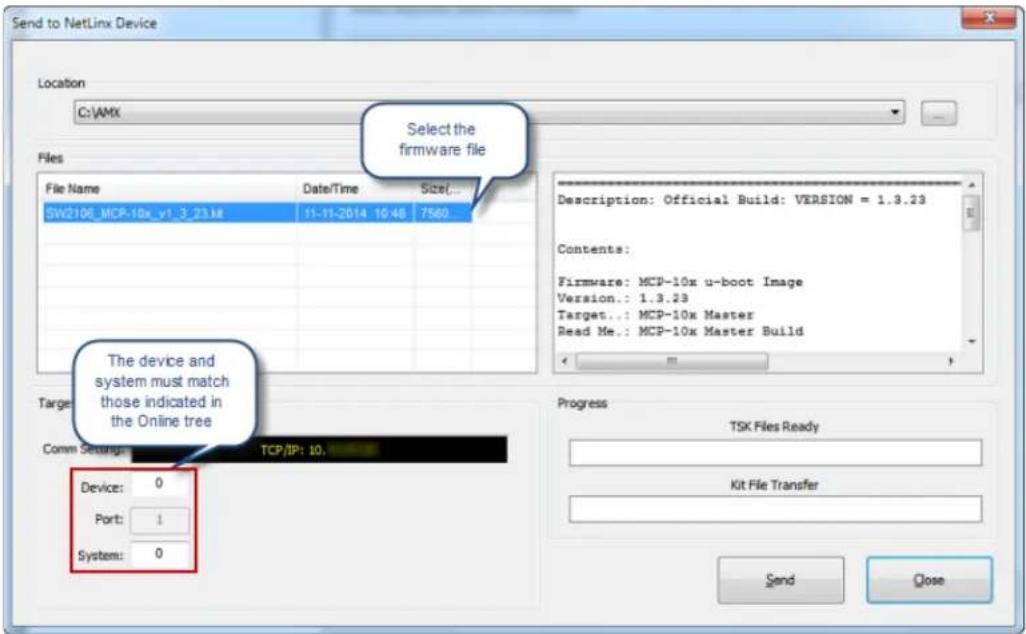This screenshot has height=634, width=1026.
Task: Click the Version.: 1.3.23 line
Action: click(622, 298)
